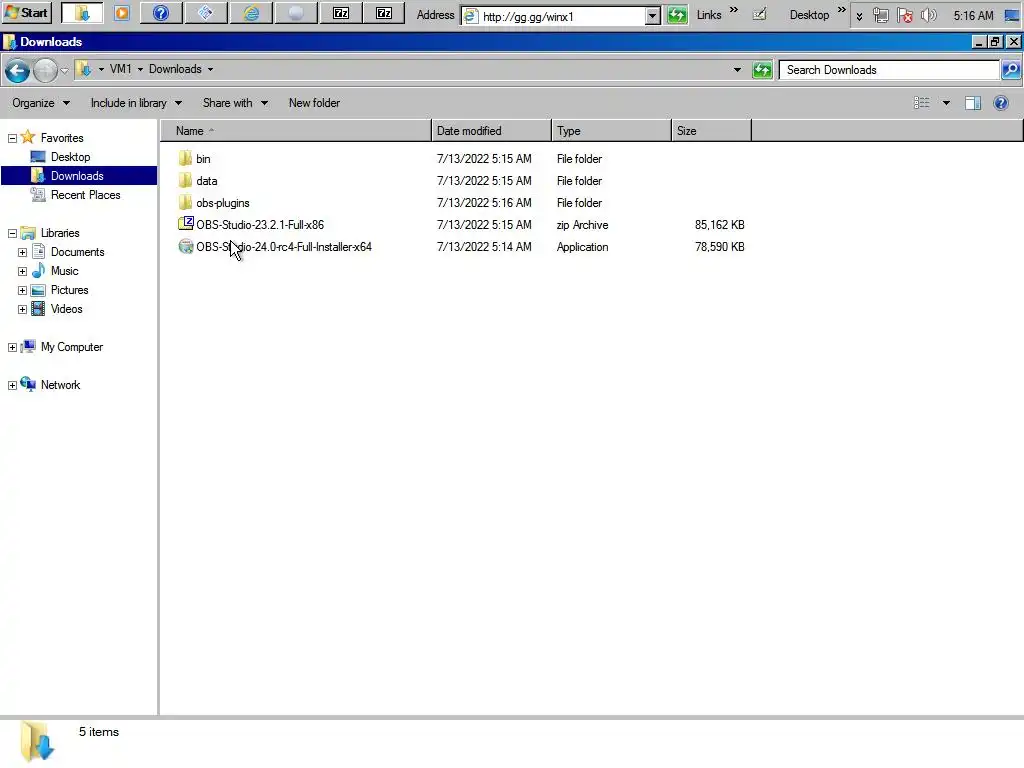Click VM1 in the address breadcrumb

point(120,69)
